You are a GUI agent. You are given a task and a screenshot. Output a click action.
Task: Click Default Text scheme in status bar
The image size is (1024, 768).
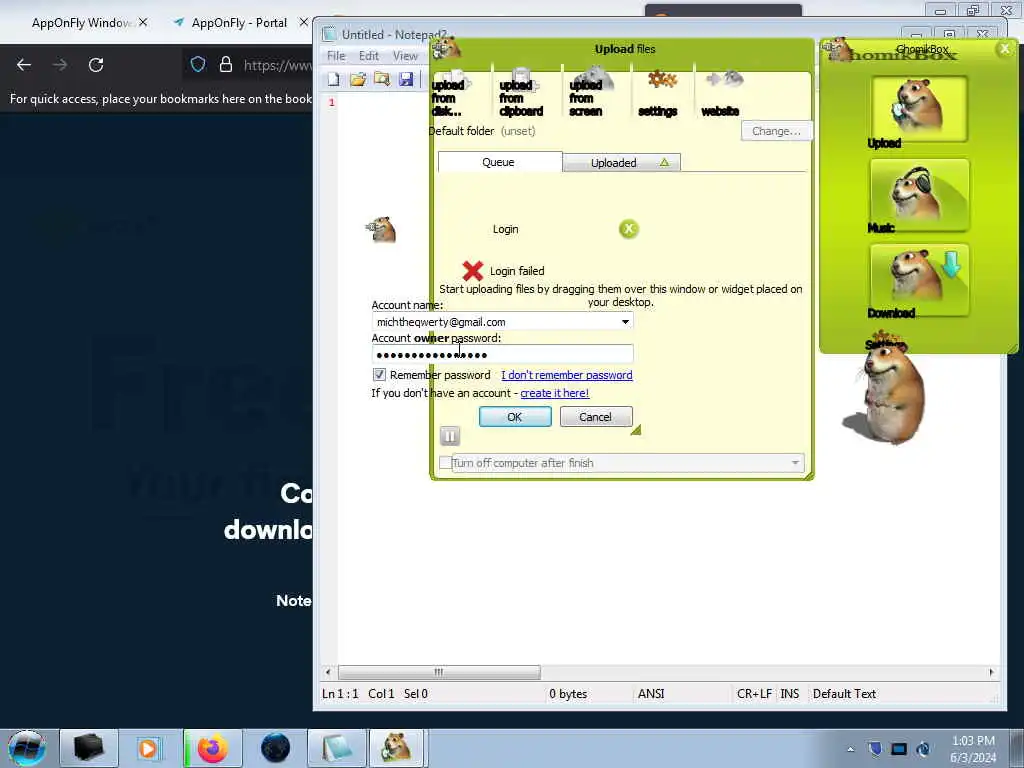point(844,694)
